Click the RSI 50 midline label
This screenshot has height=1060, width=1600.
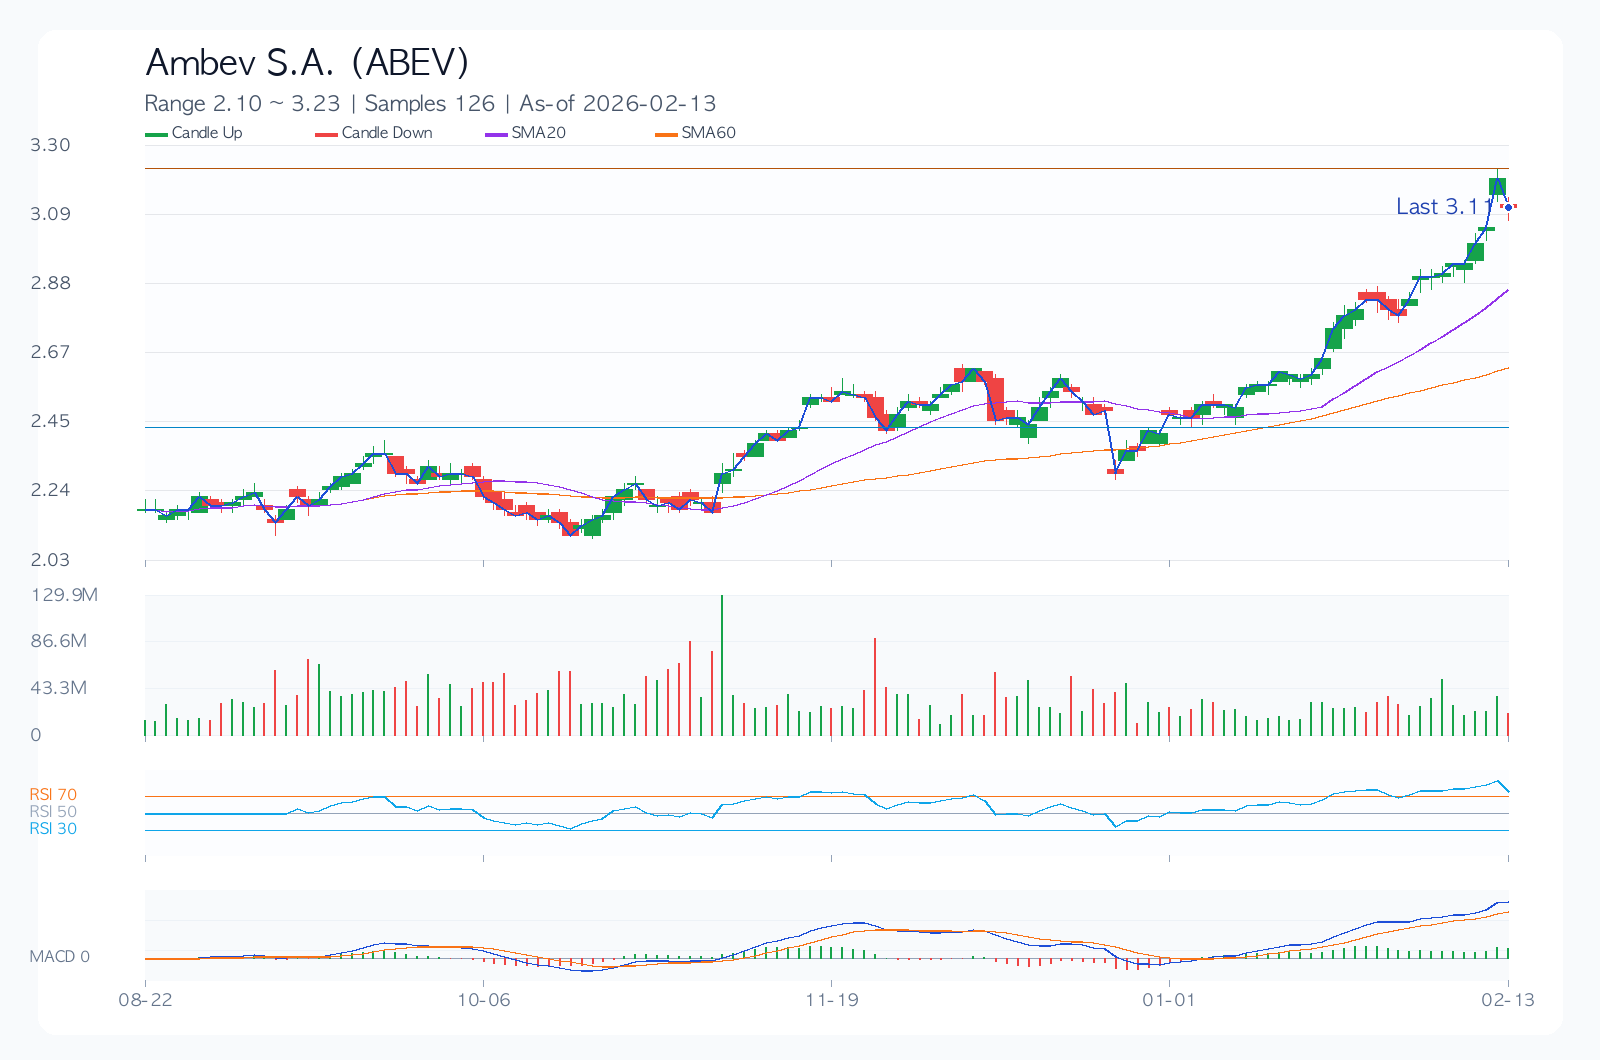click(x=53, y=812)
